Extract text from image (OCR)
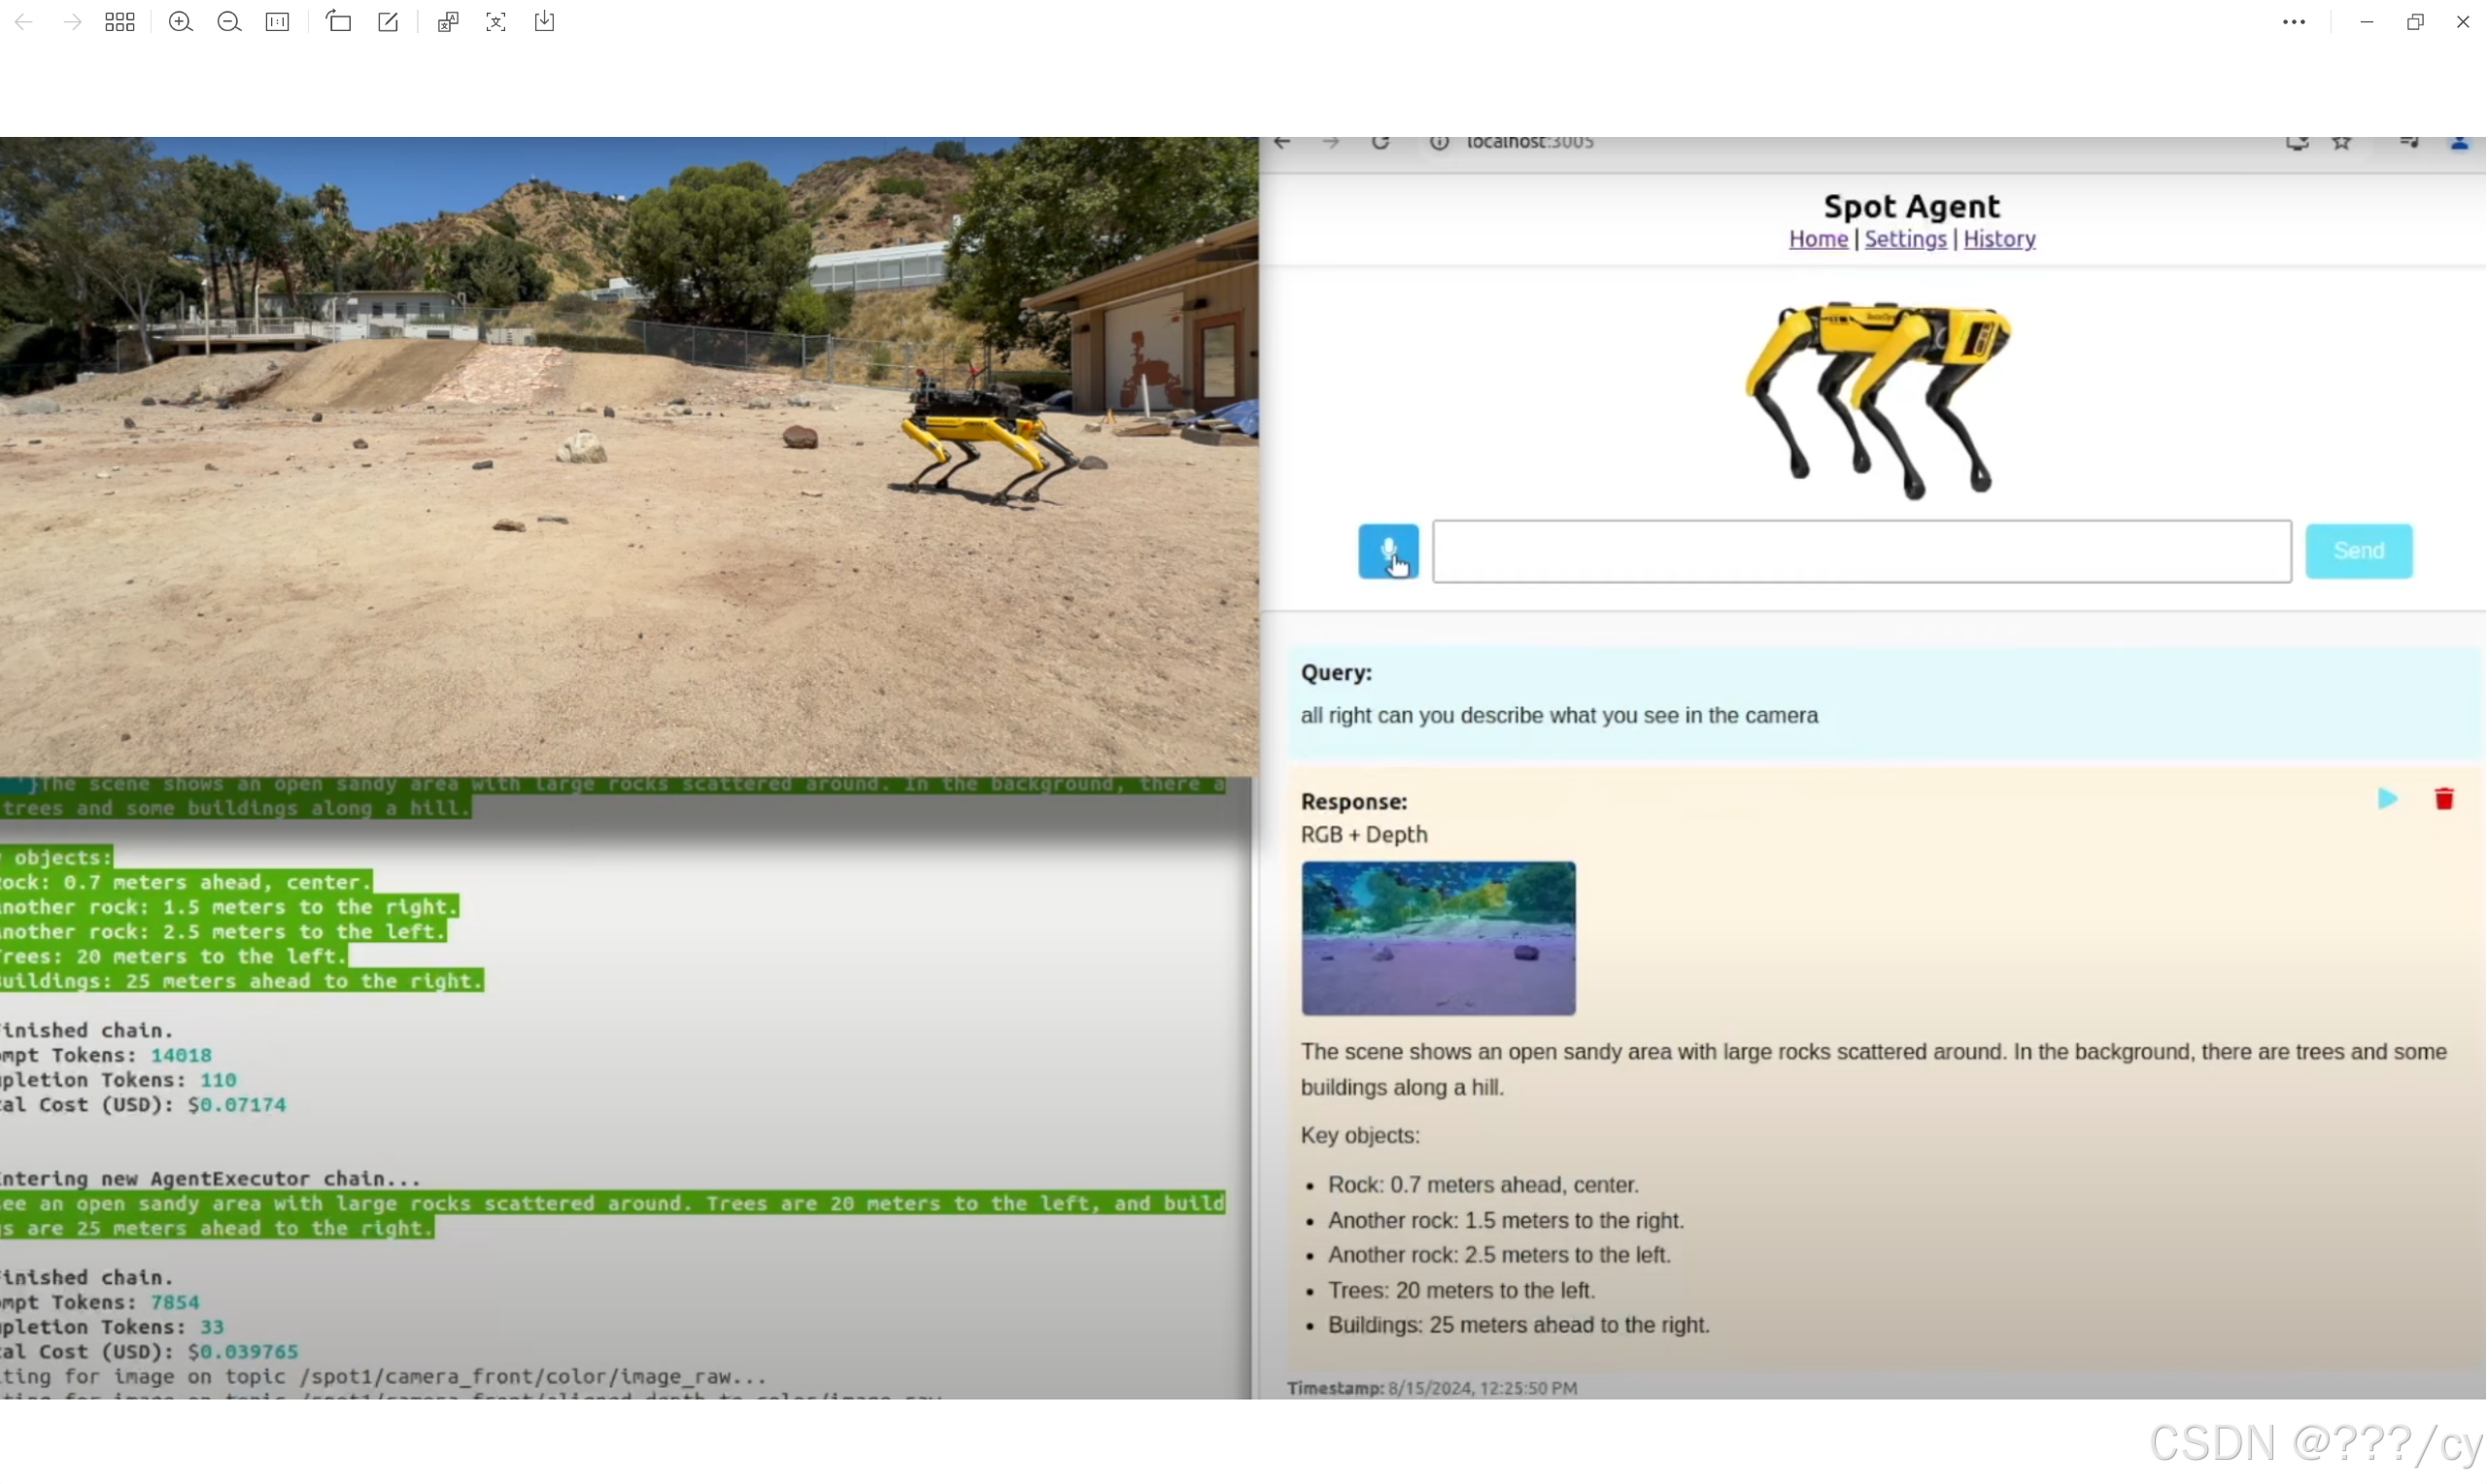Screen dimensions: 2487x1484 (496, 22)
